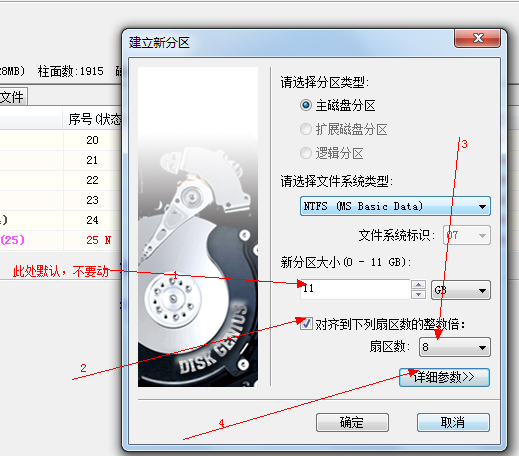This screenshot has width=519, height=456.
Task: Cancel the dialog with 取消
Action: [x=453, y=423]
